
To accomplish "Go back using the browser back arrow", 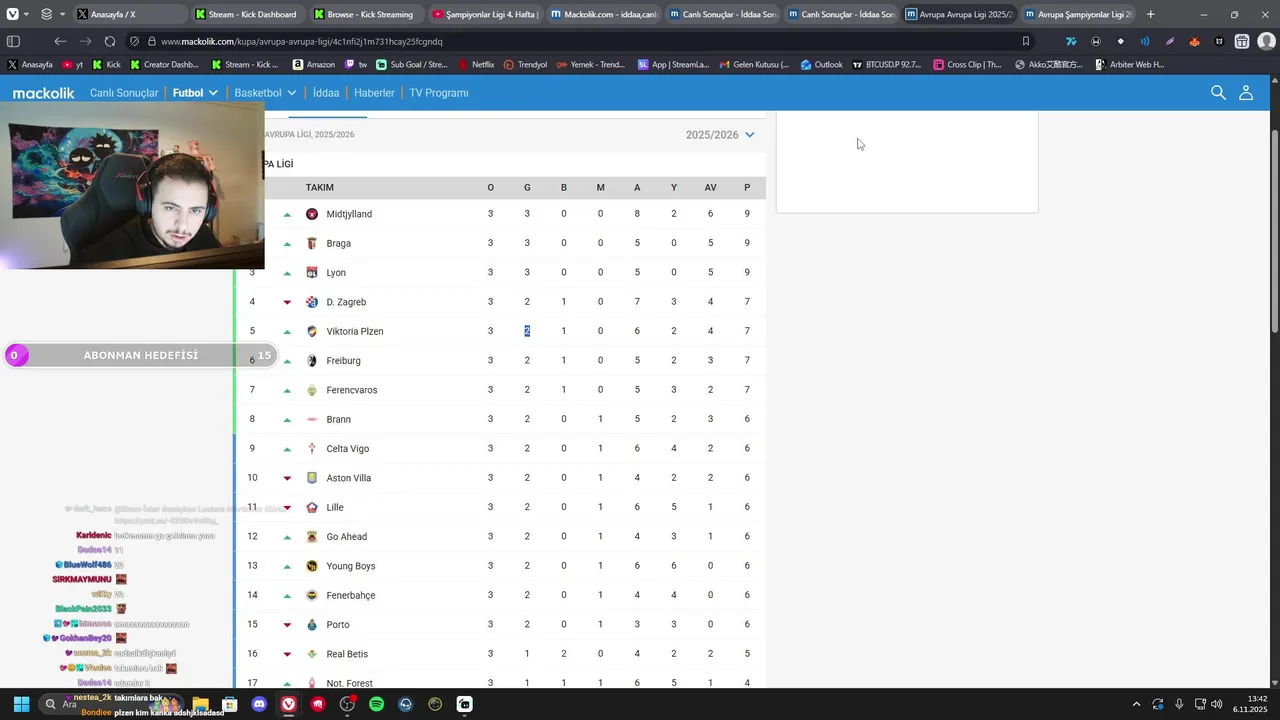I will 60,41.
